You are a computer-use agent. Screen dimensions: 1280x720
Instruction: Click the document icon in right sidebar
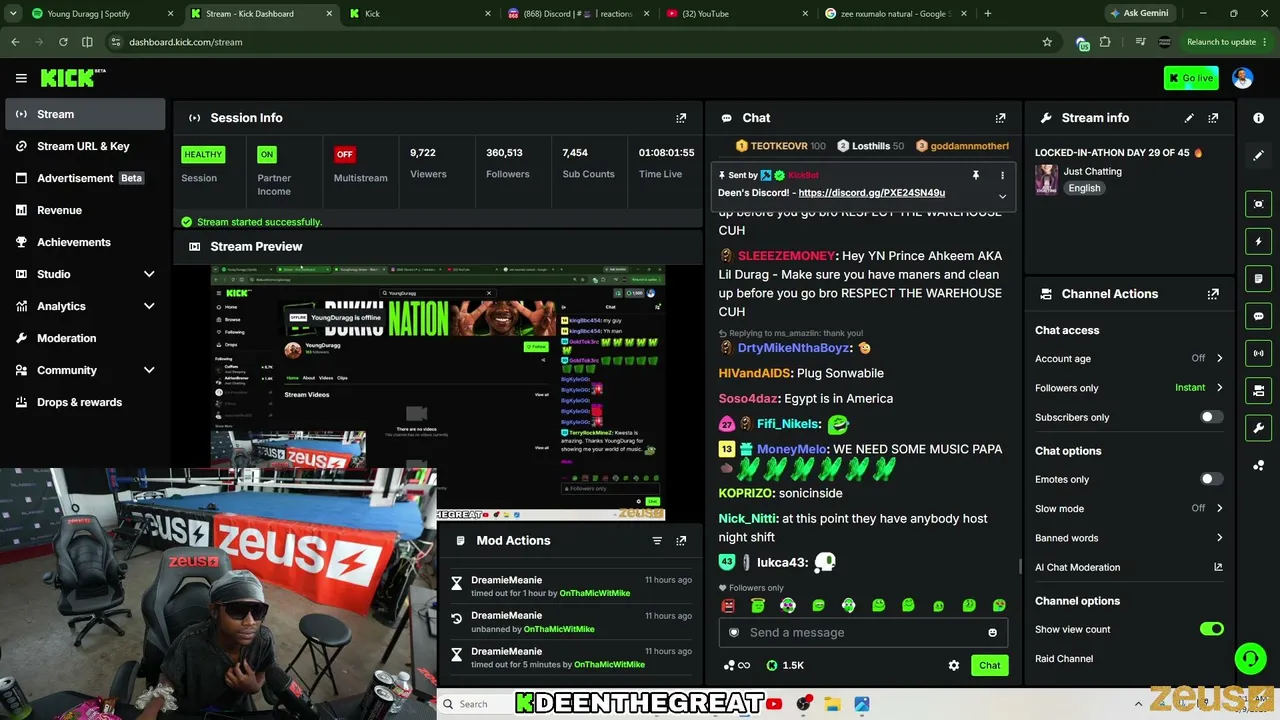click(1259, 279)
